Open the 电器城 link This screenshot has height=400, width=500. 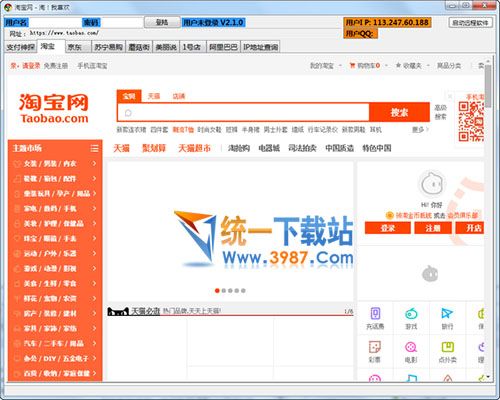269,148
